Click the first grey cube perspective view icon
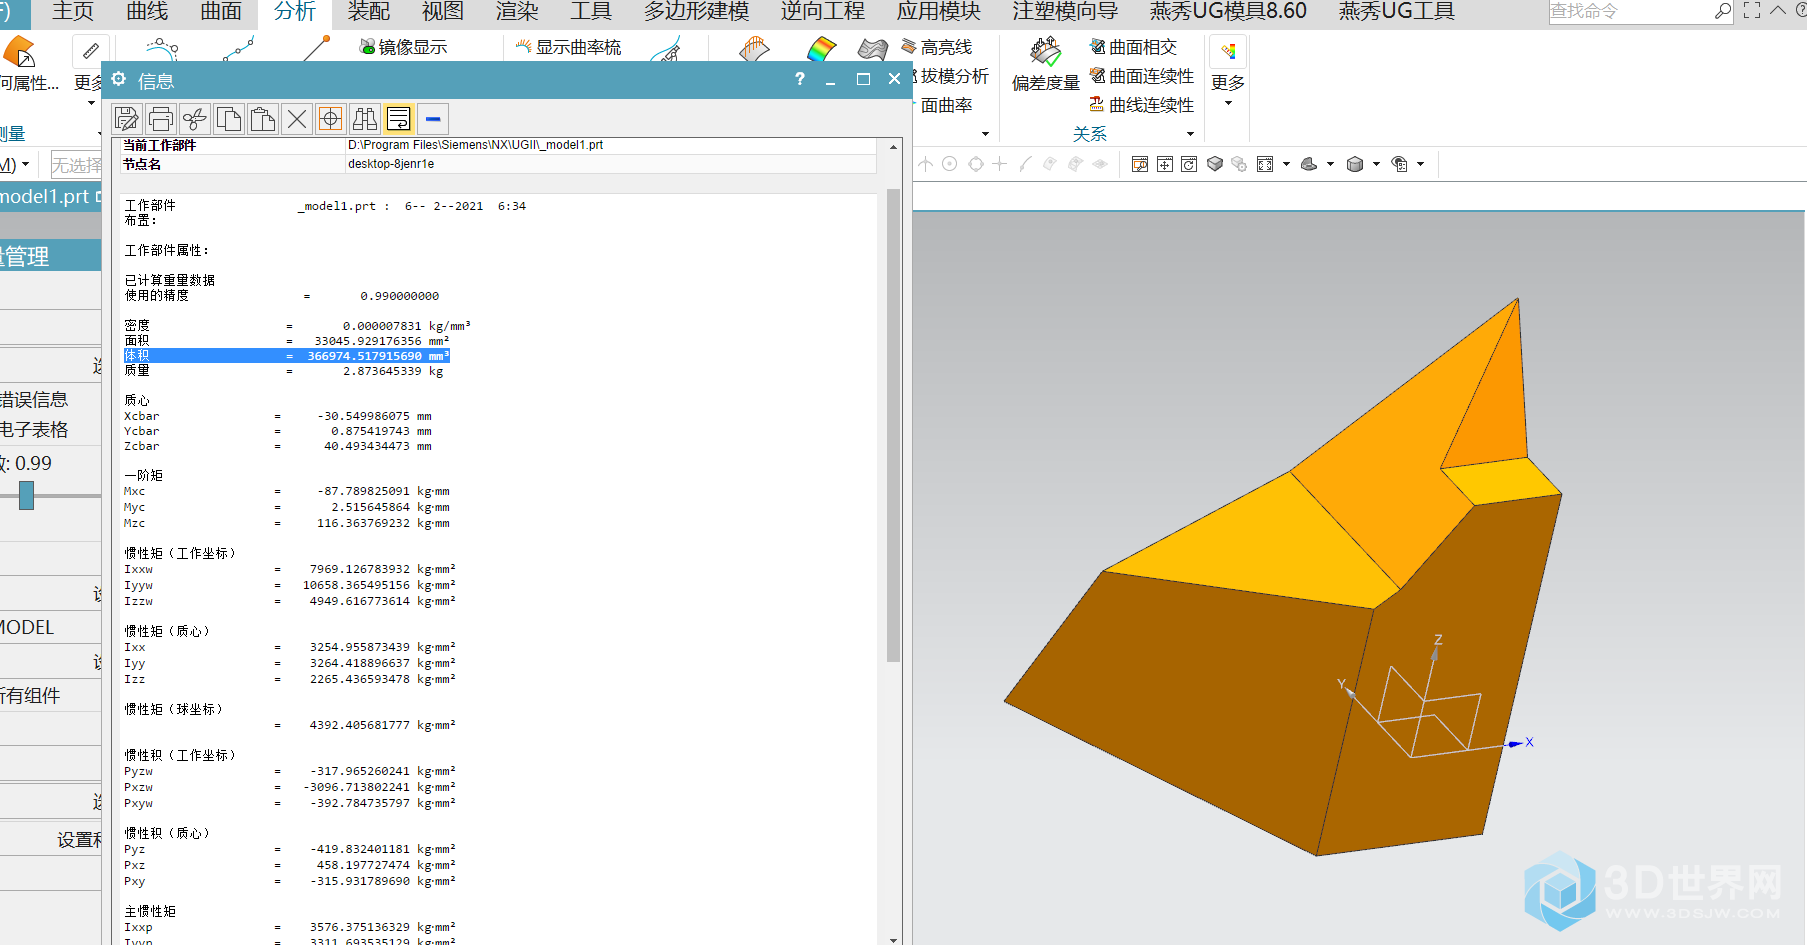This screenshot has height=945, width=1807. [1215, 164]
